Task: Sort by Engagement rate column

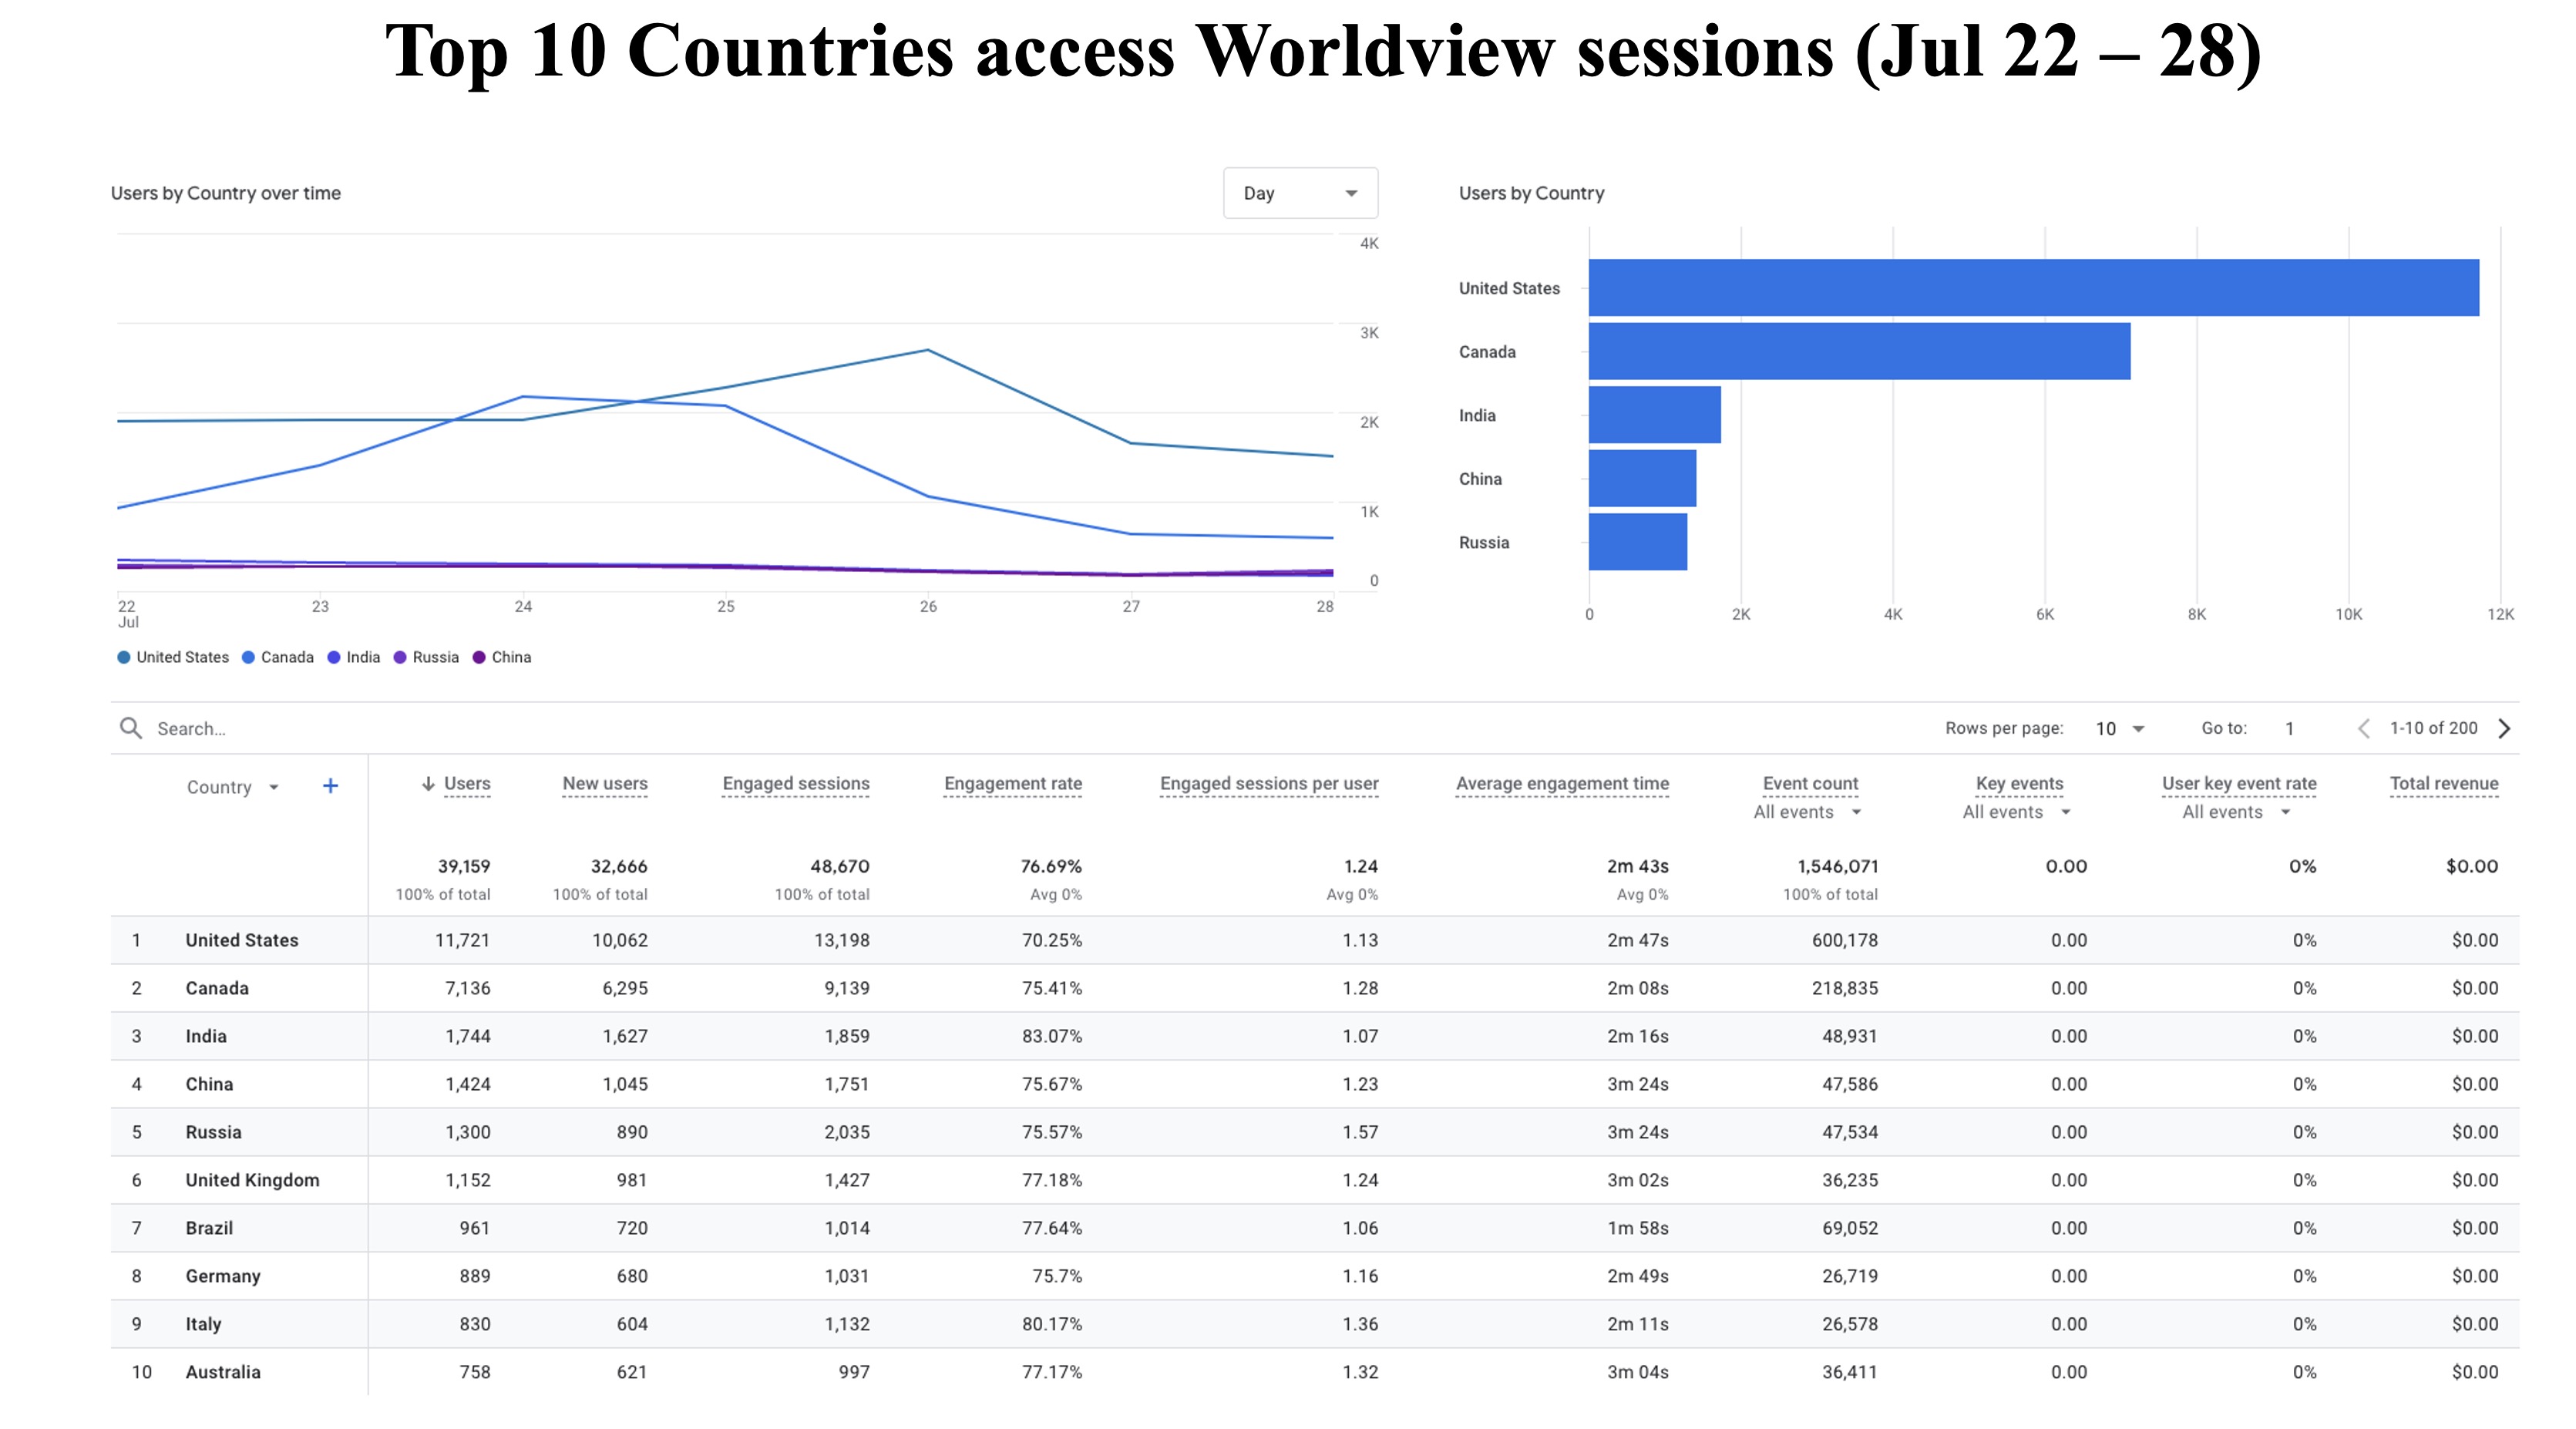Action: (x=1013, y=784)
